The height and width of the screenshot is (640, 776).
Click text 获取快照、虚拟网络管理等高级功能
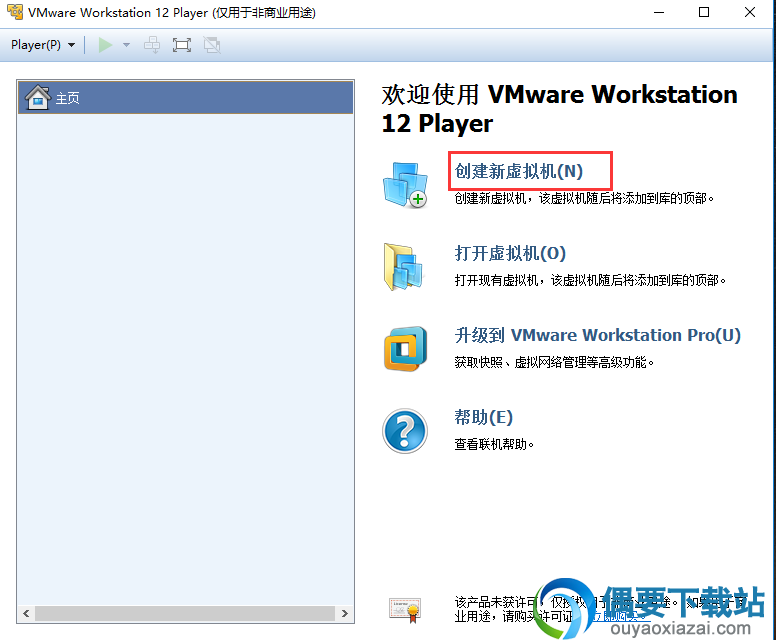click(554, 362)
